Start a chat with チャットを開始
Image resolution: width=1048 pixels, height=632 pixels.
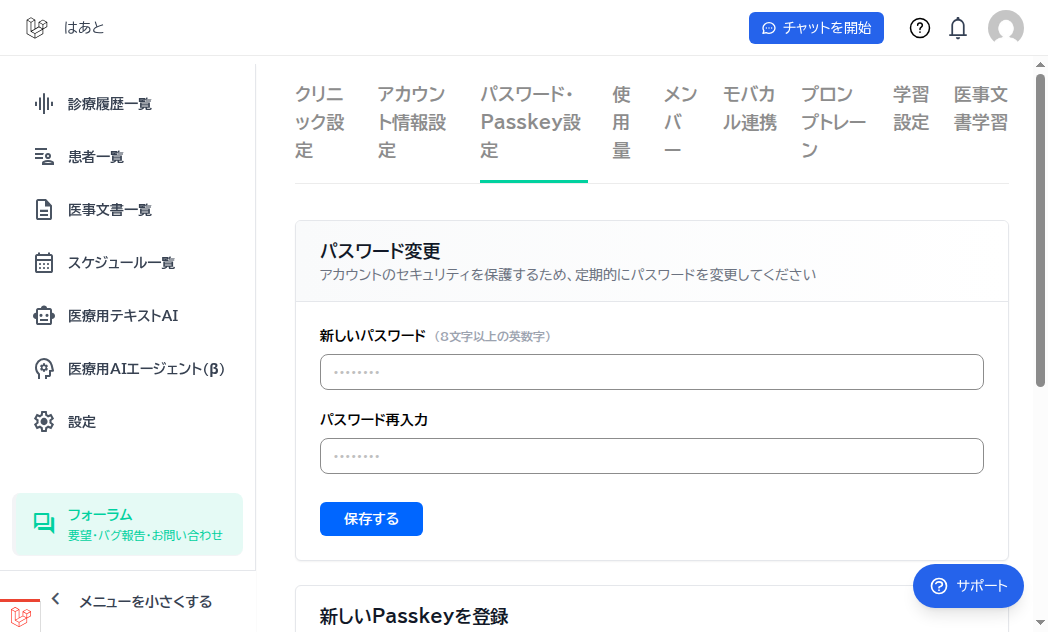coord(816,28)
